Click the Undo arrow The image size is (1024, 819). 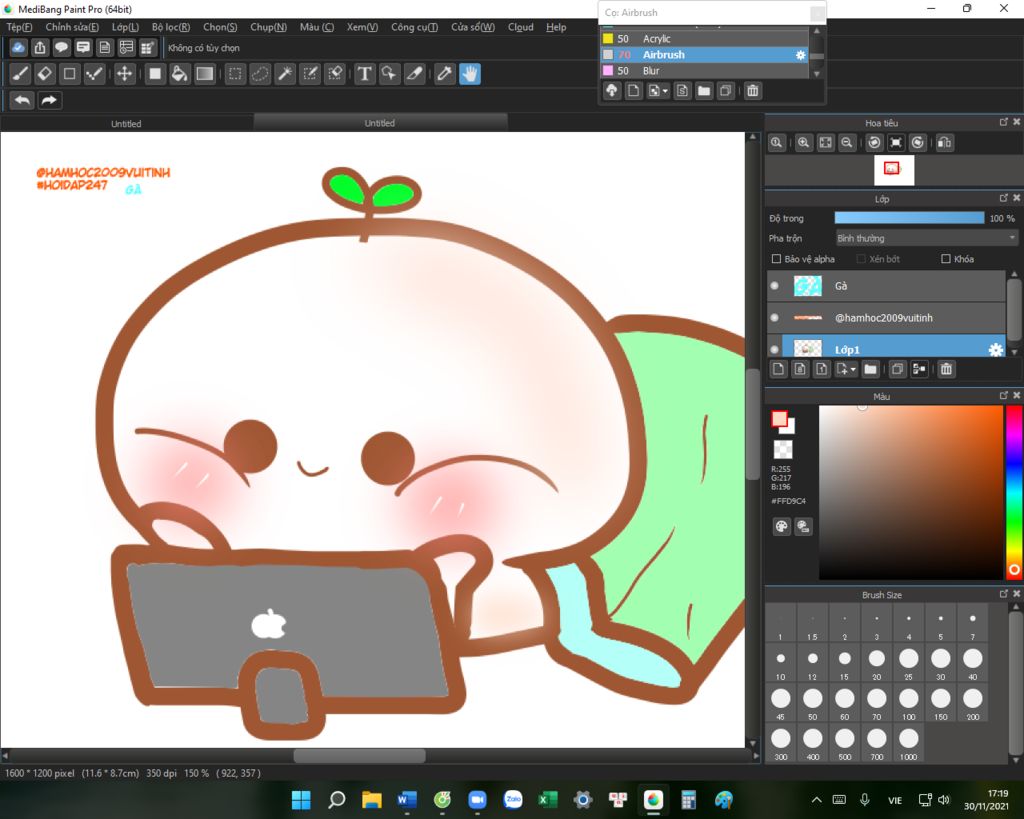point(22,101)
